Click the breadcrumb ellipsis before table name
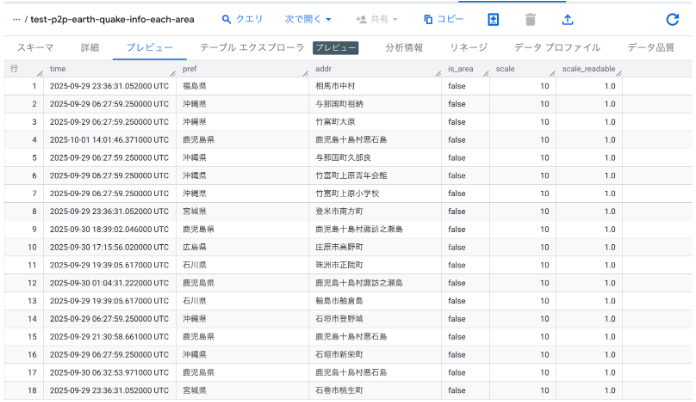This screenshot has height=402, width=696. click(x=16, y=19)
